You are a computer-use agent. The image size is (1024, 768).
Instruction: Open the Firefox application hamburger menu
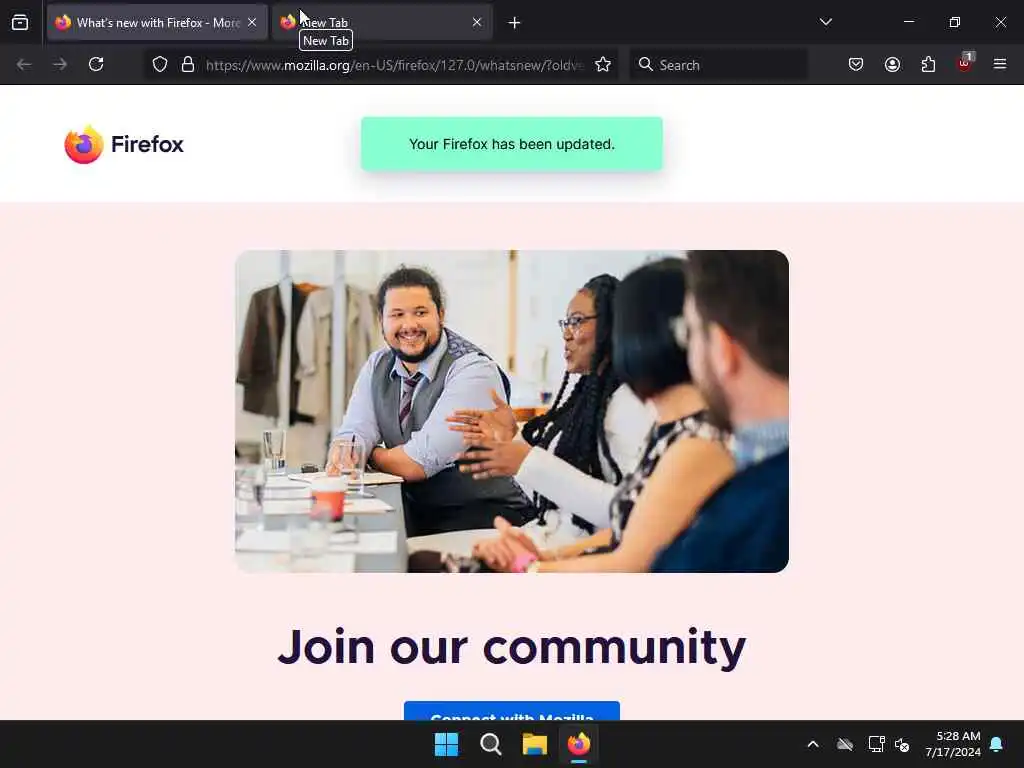tap(999, 65)
